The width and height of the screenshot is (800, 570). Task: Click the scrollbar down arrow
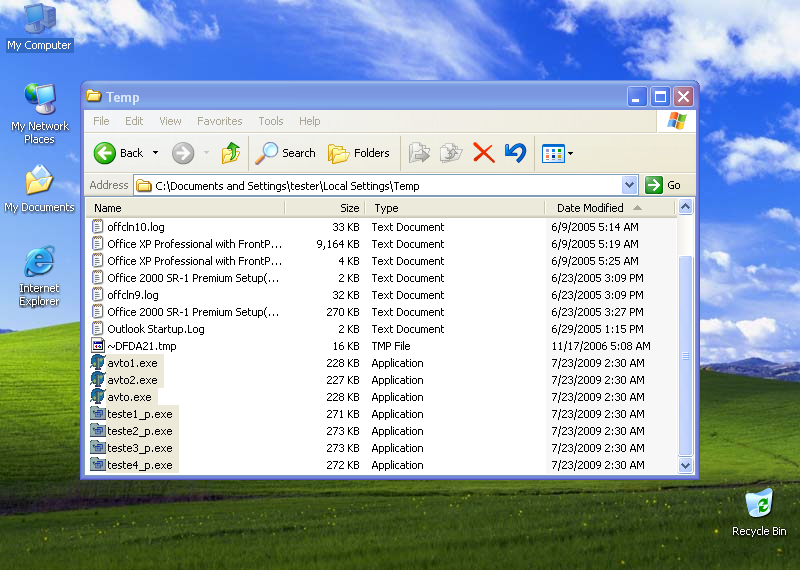pyautogui.click(x=685, y=465)
